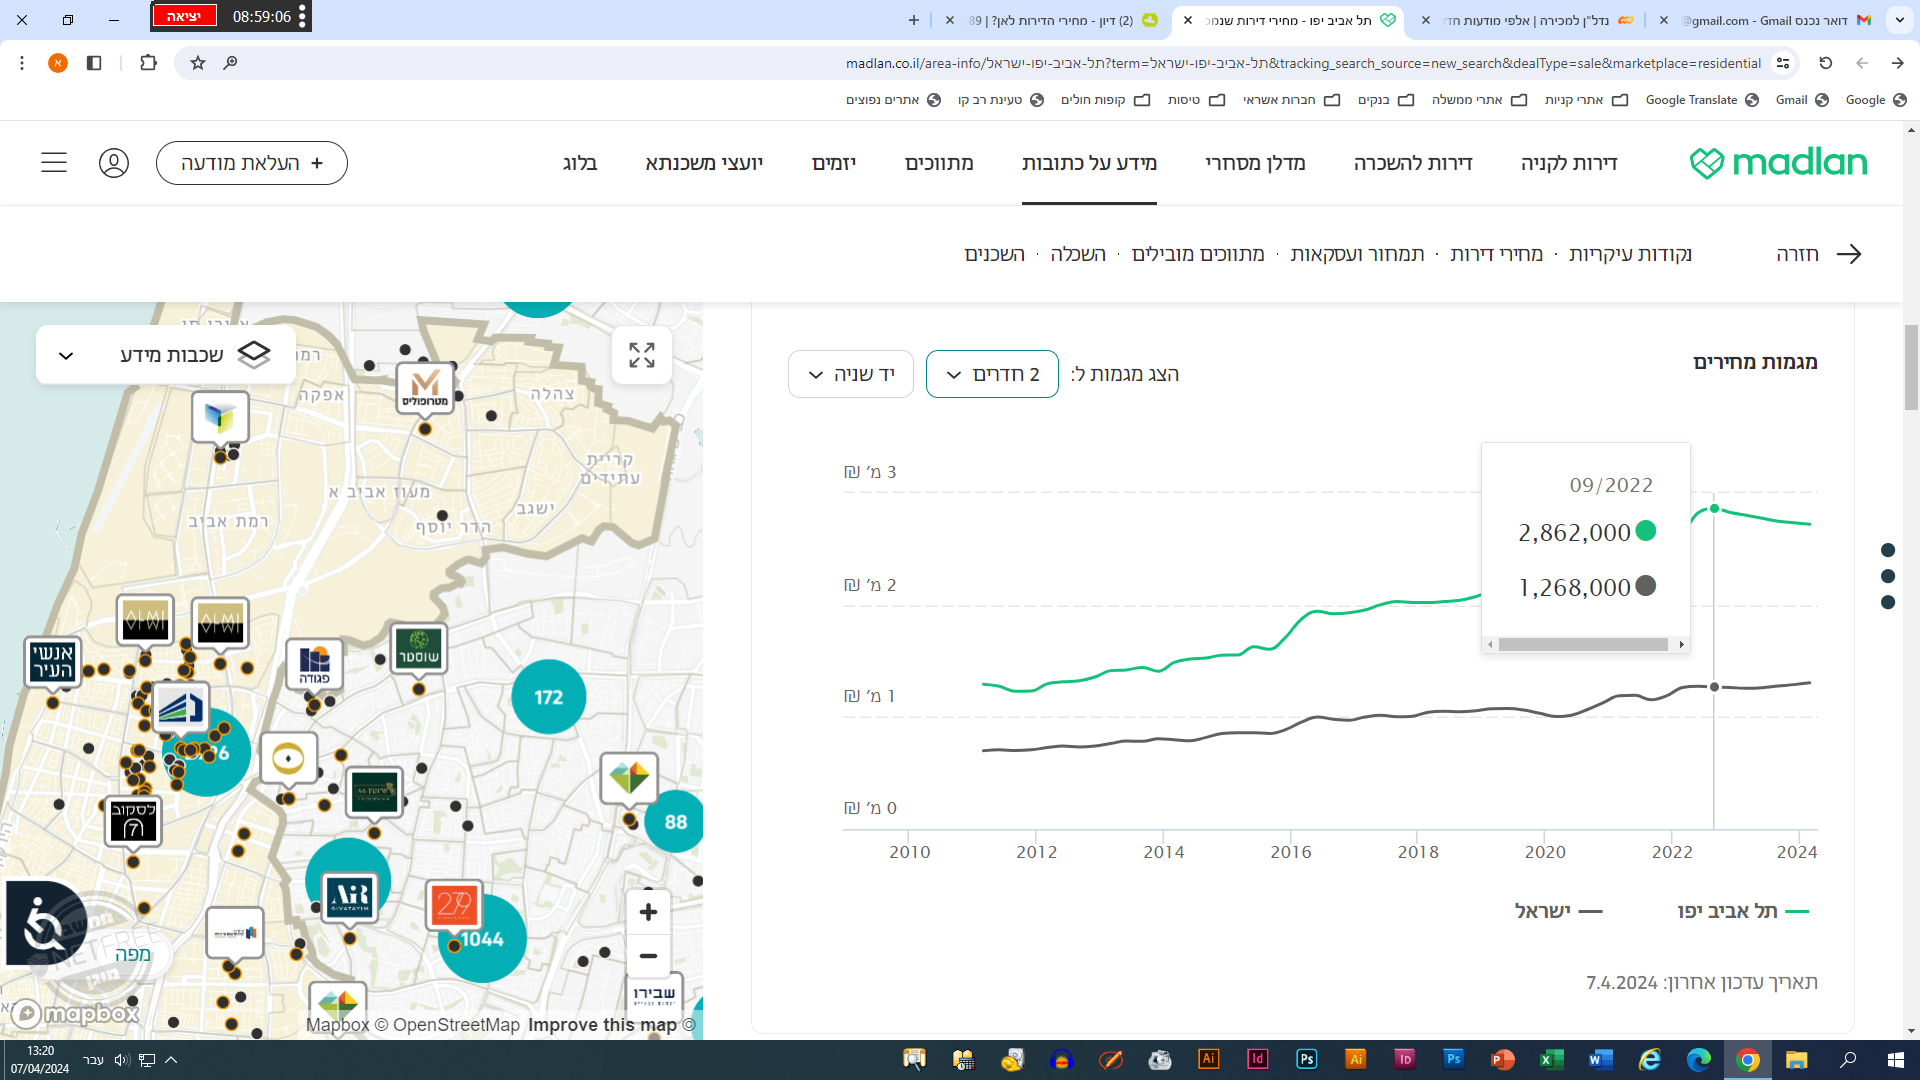Screen dimensions: 1920x1080
Task: Click the 172 map cluster marker
Action: (548, 697)
